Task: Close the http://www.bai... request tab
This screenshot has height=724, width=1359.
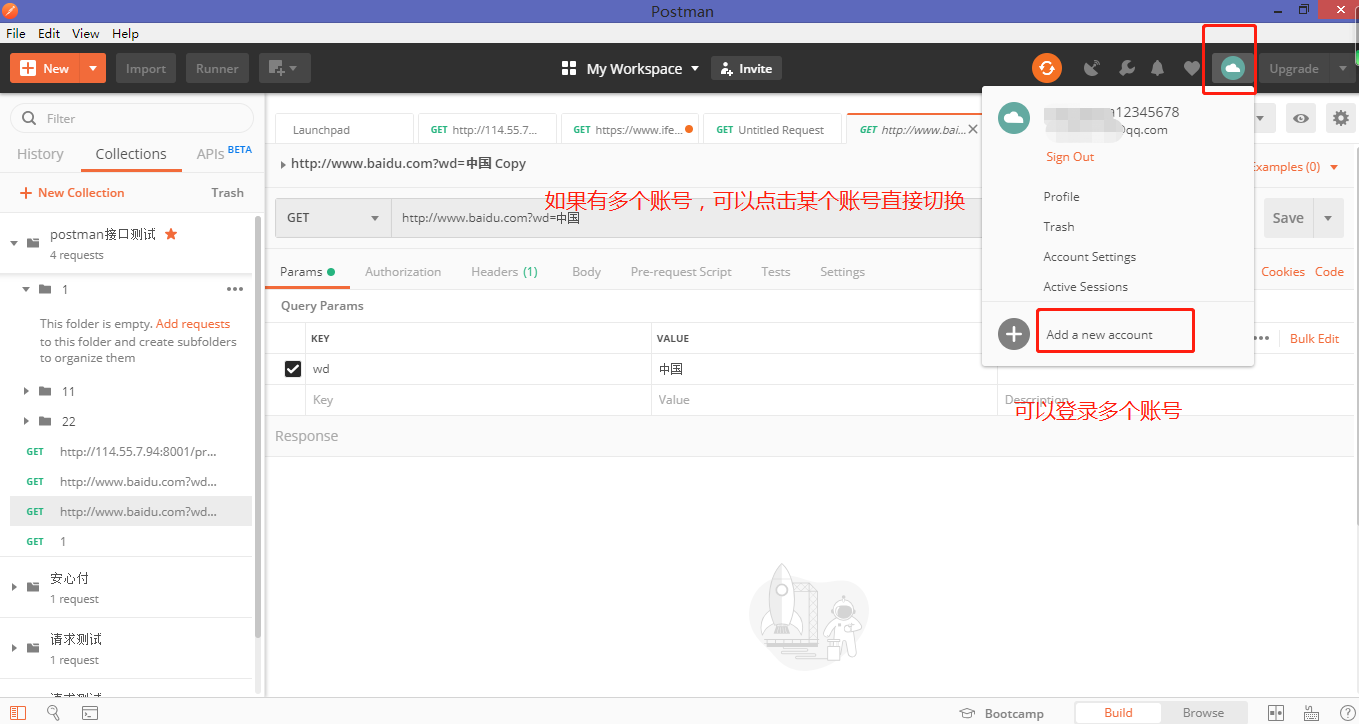Action: (972, 129)
